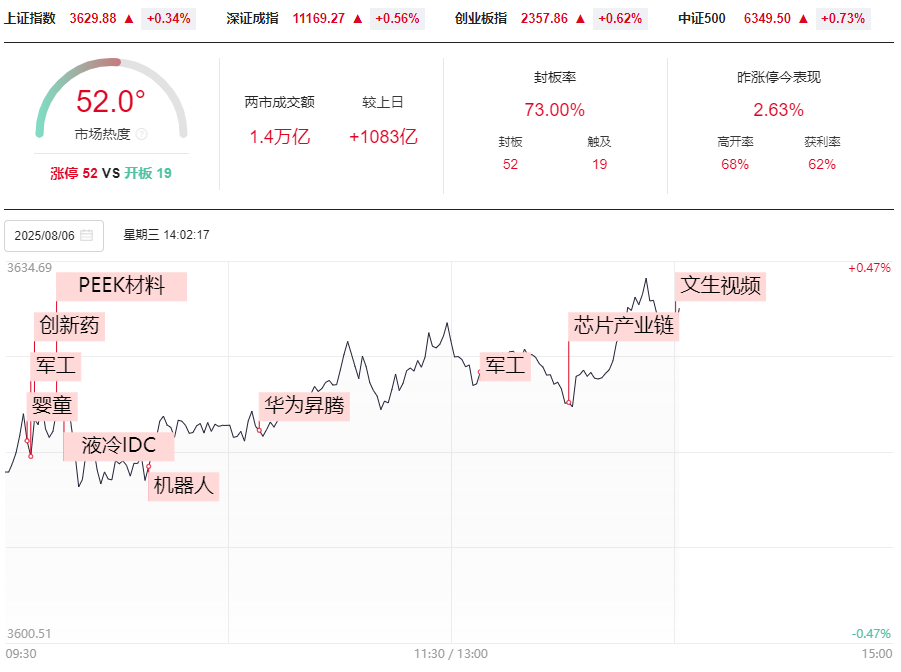
Task: Click the calendar icon in date field
Action: tap(86, 235)
